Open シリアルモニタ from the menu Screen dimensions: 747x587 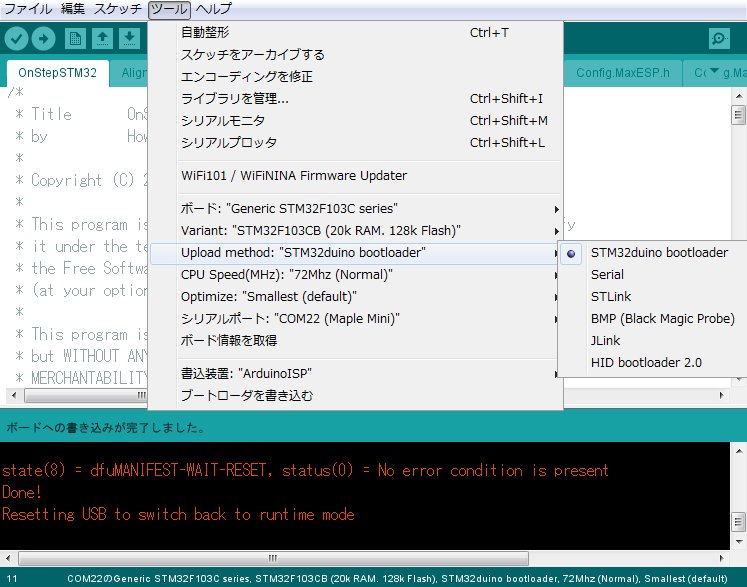[x=355, y=120]
